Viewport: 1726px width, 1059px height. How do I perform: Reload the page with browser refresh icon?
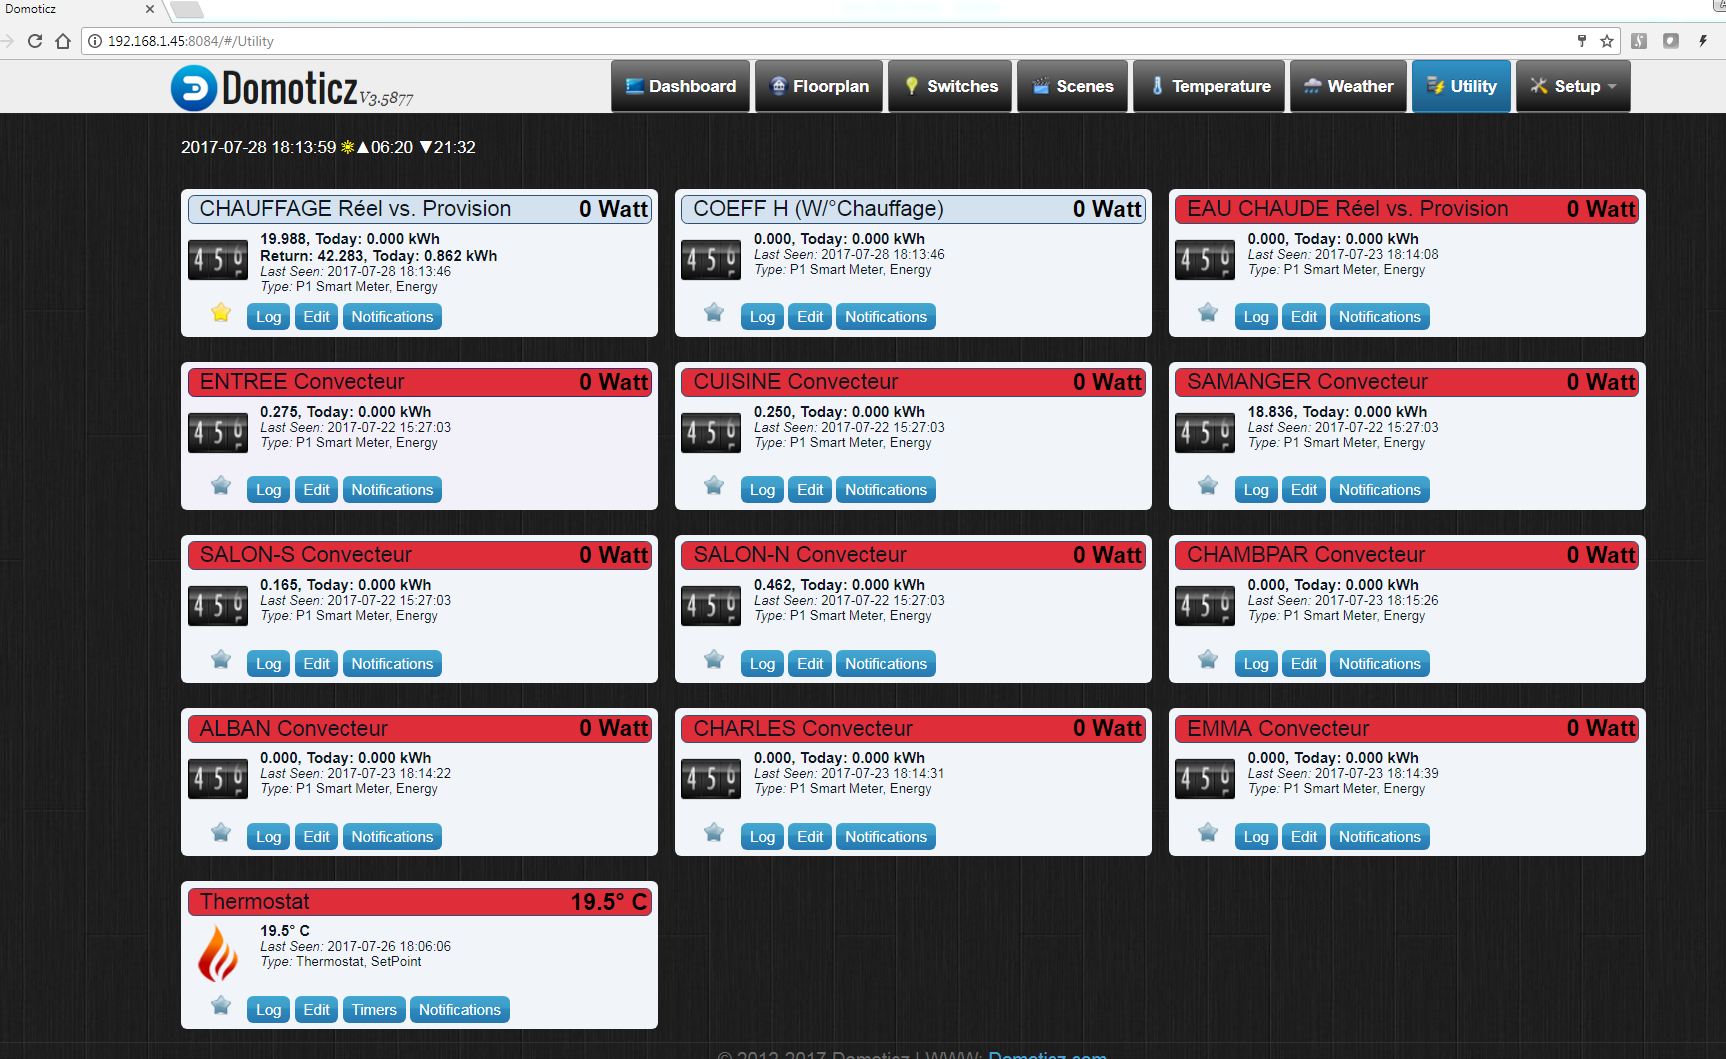click(35, 41)
